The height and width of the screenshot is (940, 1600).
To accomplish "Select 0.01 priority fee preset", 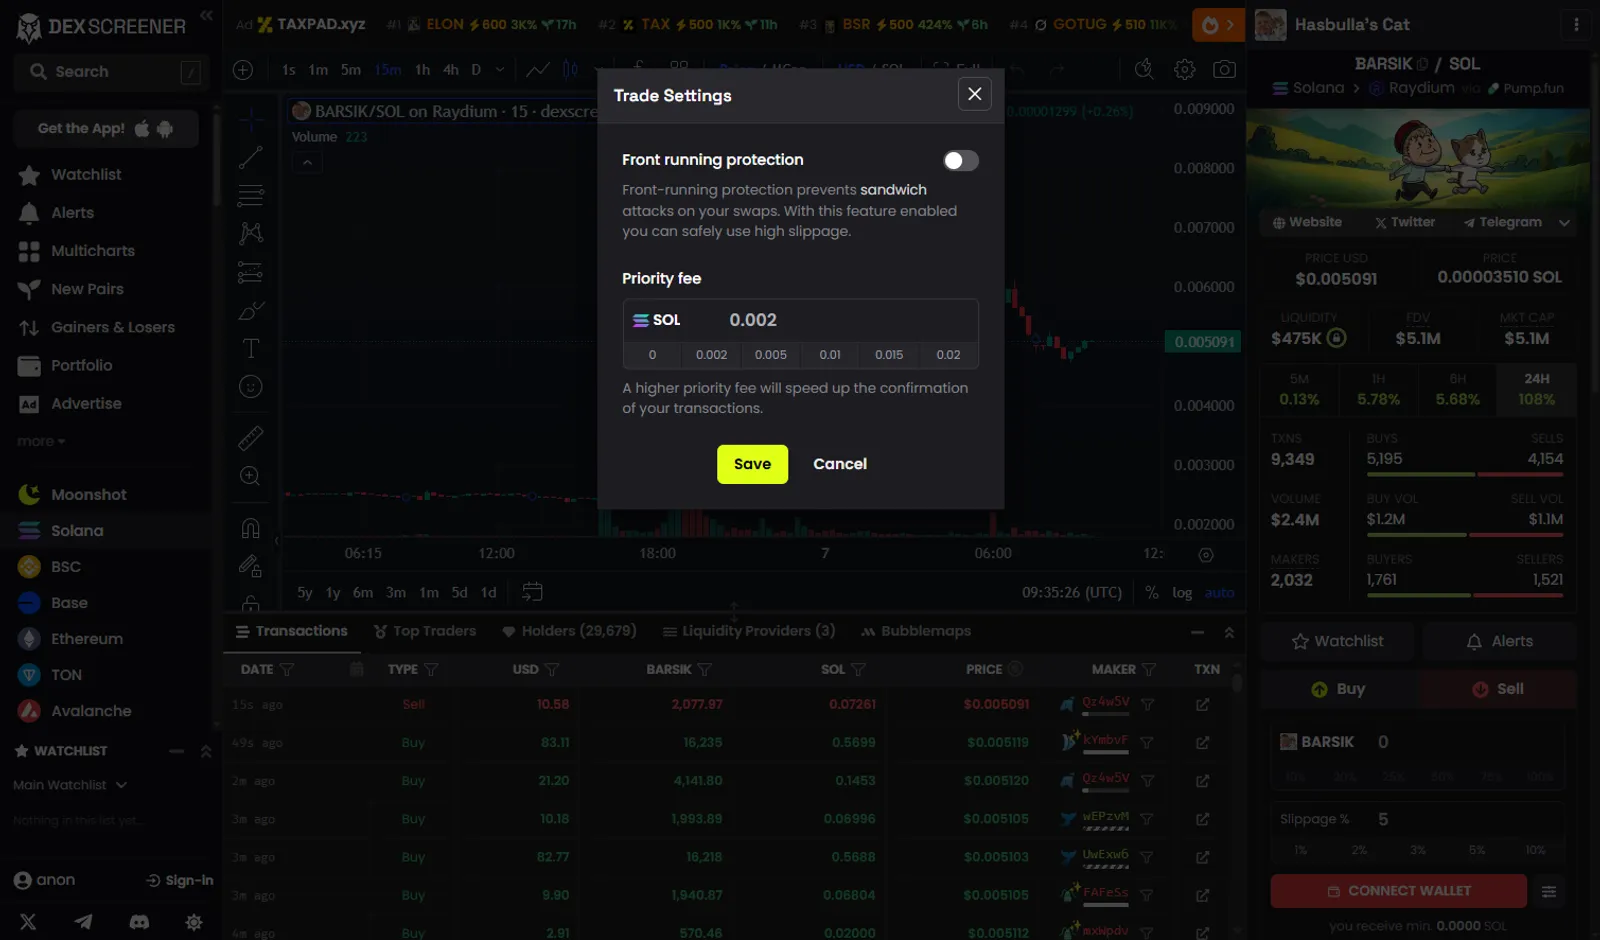I will click(830, 355).
